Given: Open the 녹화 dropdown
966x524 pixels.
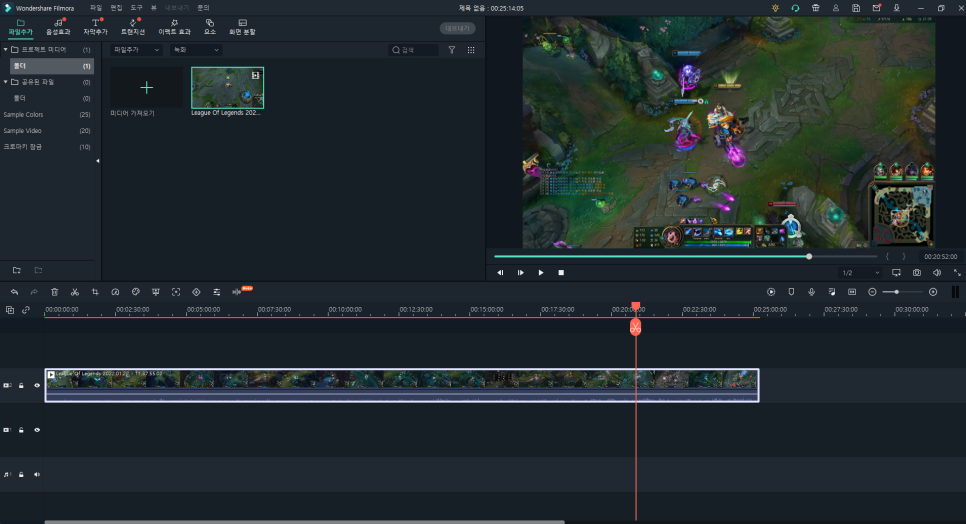Looking at the screenshot, I should tap(196, 50).
